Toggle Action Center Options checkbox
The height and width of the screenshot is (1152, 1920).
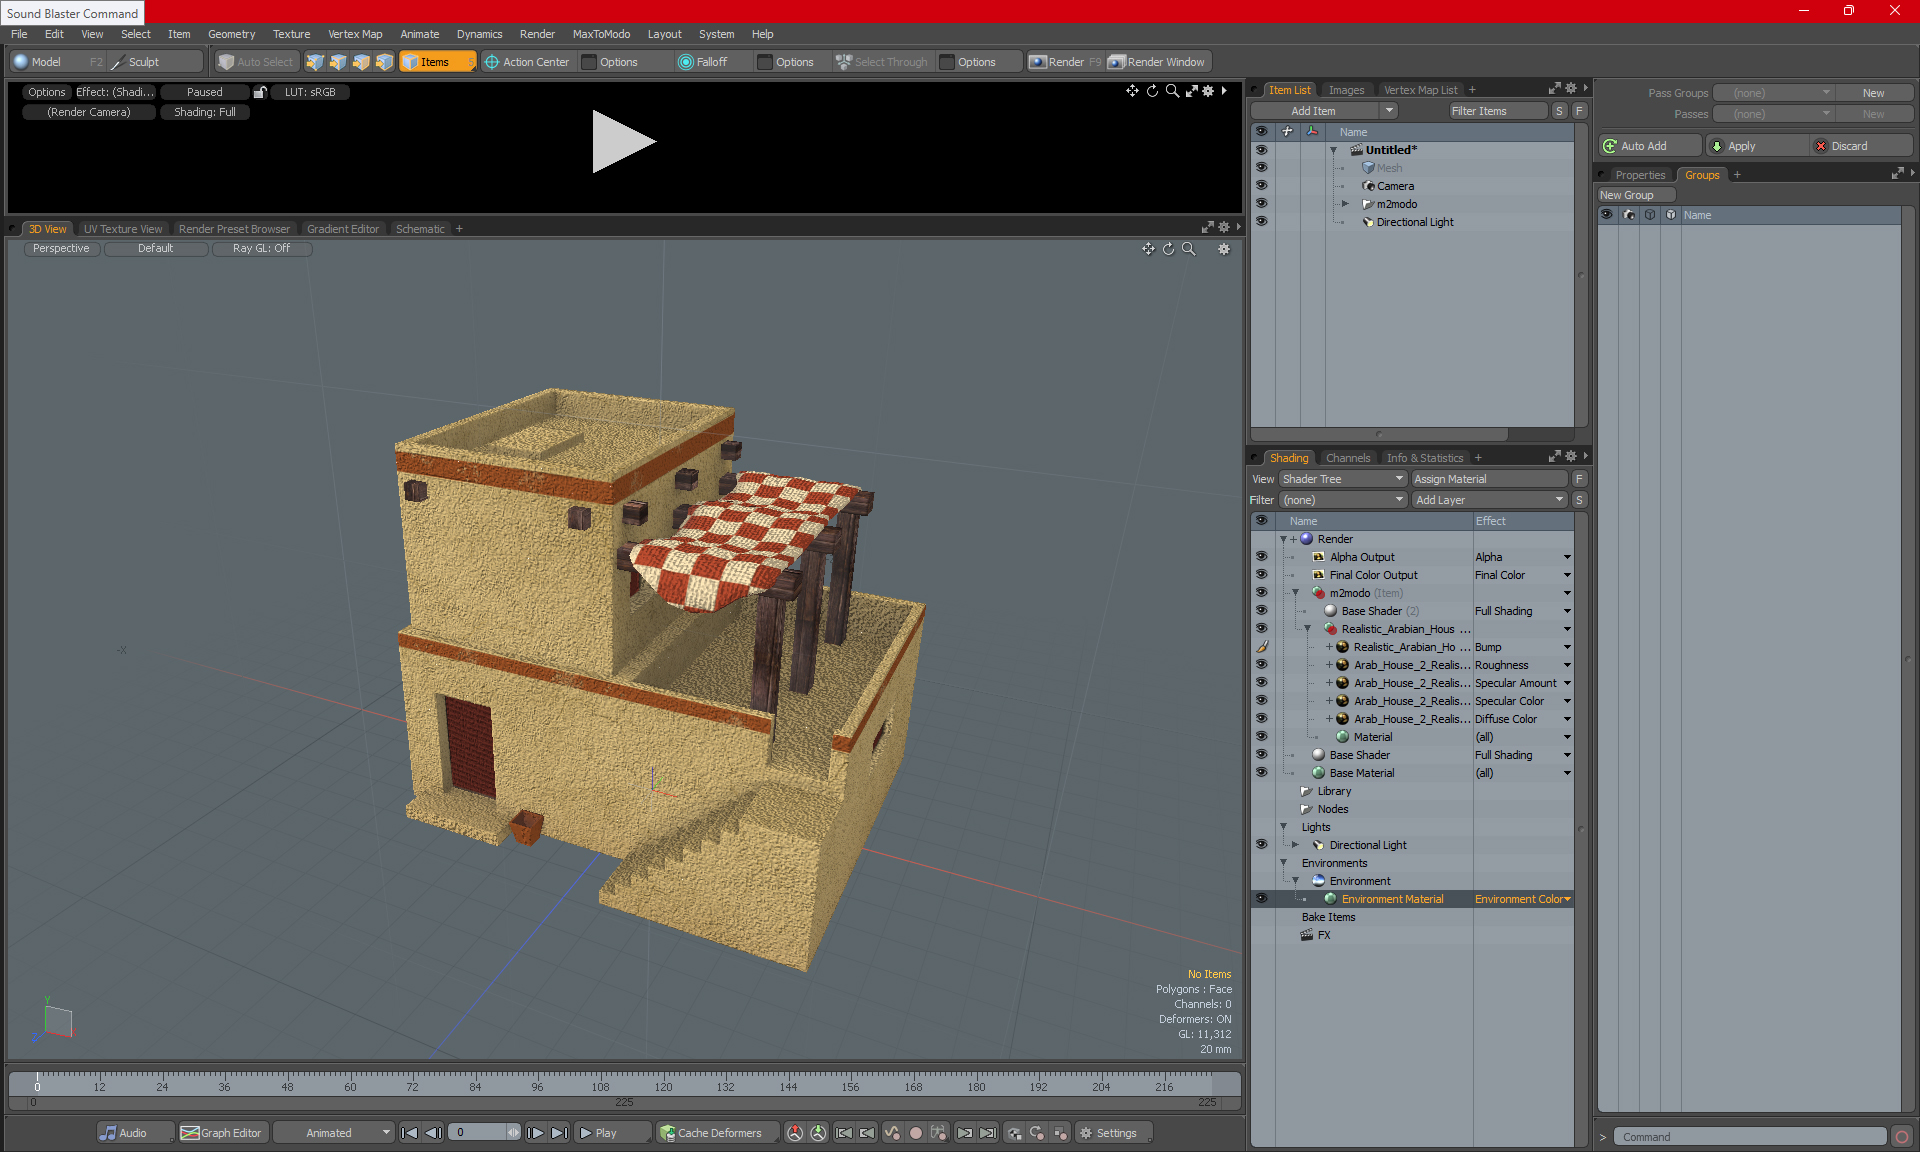(x=589, y=62)
